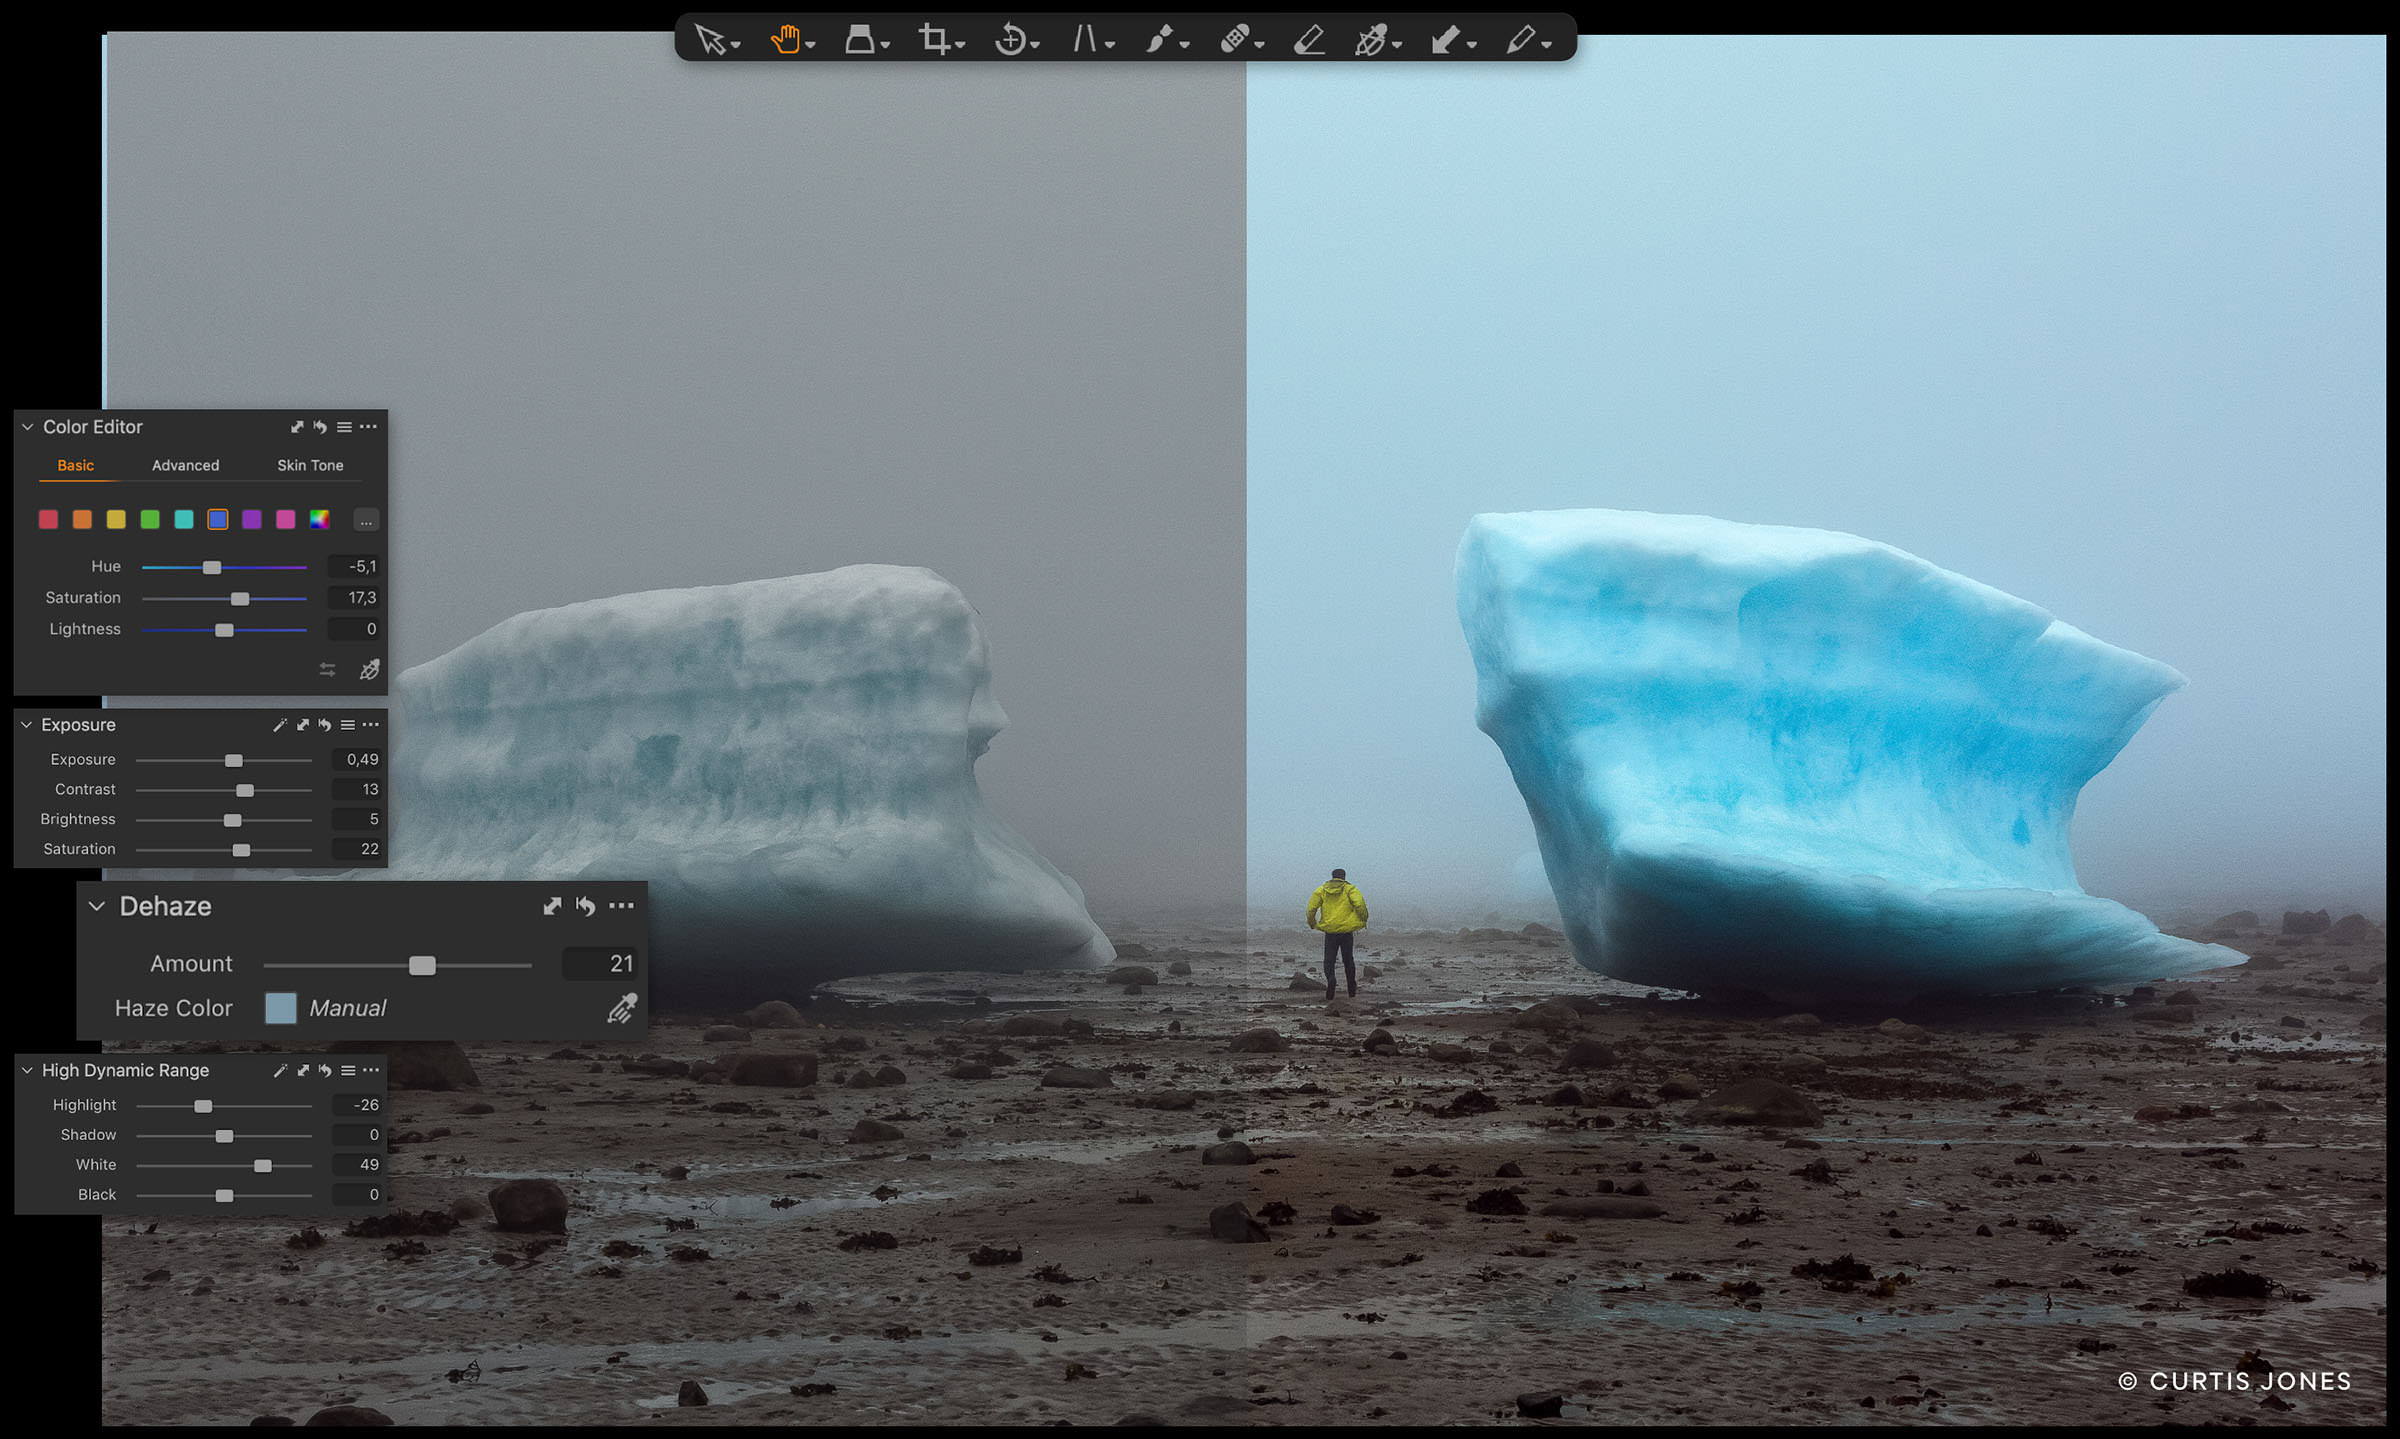Image resolution: width=2400 pixels, height=1439 pixels.
Task: Select the yellow color range swatch
Action: pyautogui.click(x=116, y=519)
